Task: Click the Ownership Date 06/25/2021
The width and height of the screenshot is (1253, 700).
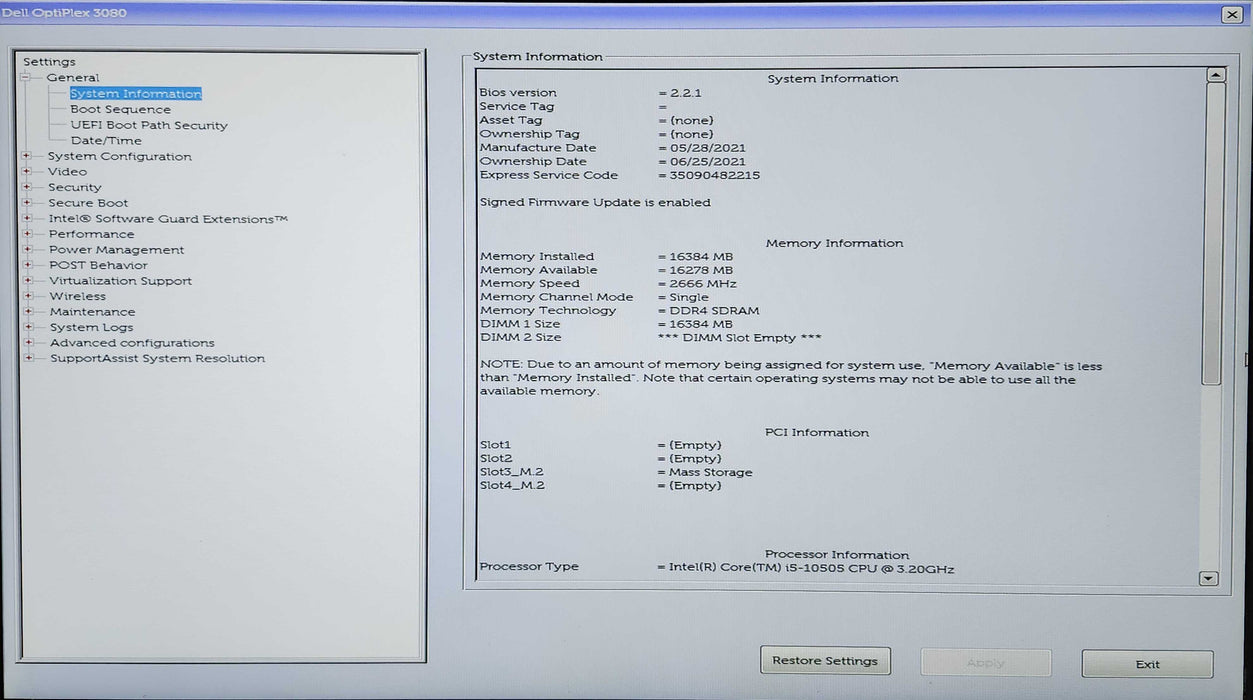Action: pos(707,161)
